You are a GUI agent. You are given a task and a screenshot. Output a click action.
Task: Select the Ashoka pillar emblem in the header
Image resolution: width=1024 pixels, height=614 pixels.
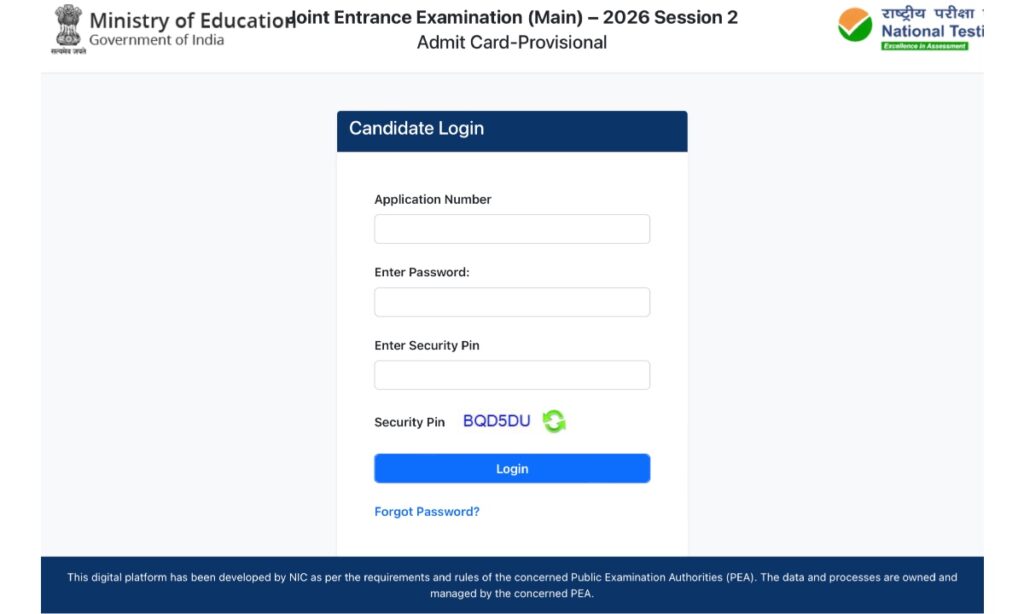[x=66, y=27]
